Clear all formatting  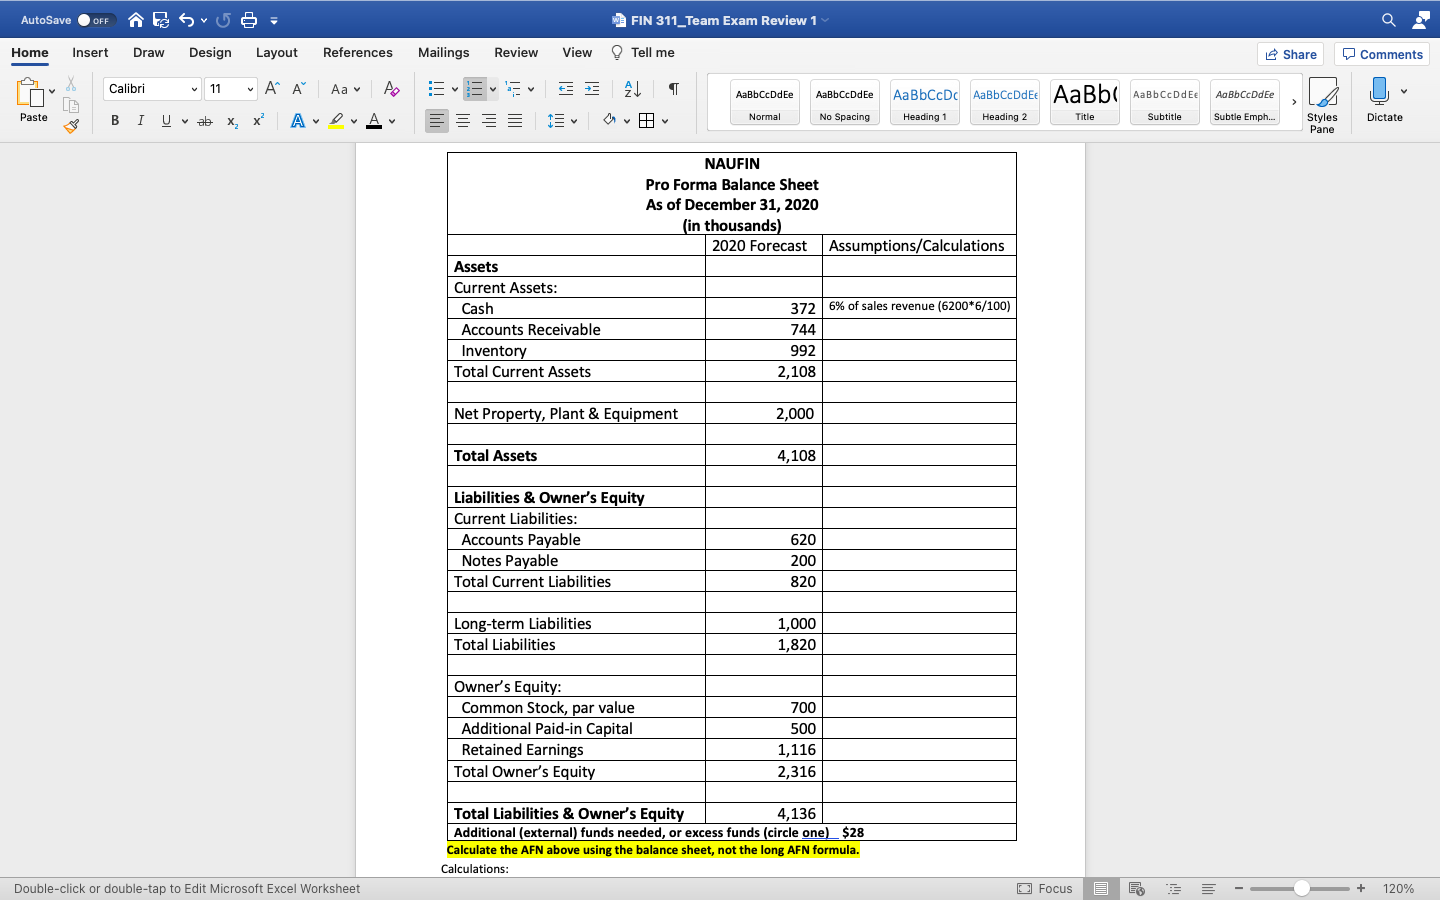tap(392, 89)
